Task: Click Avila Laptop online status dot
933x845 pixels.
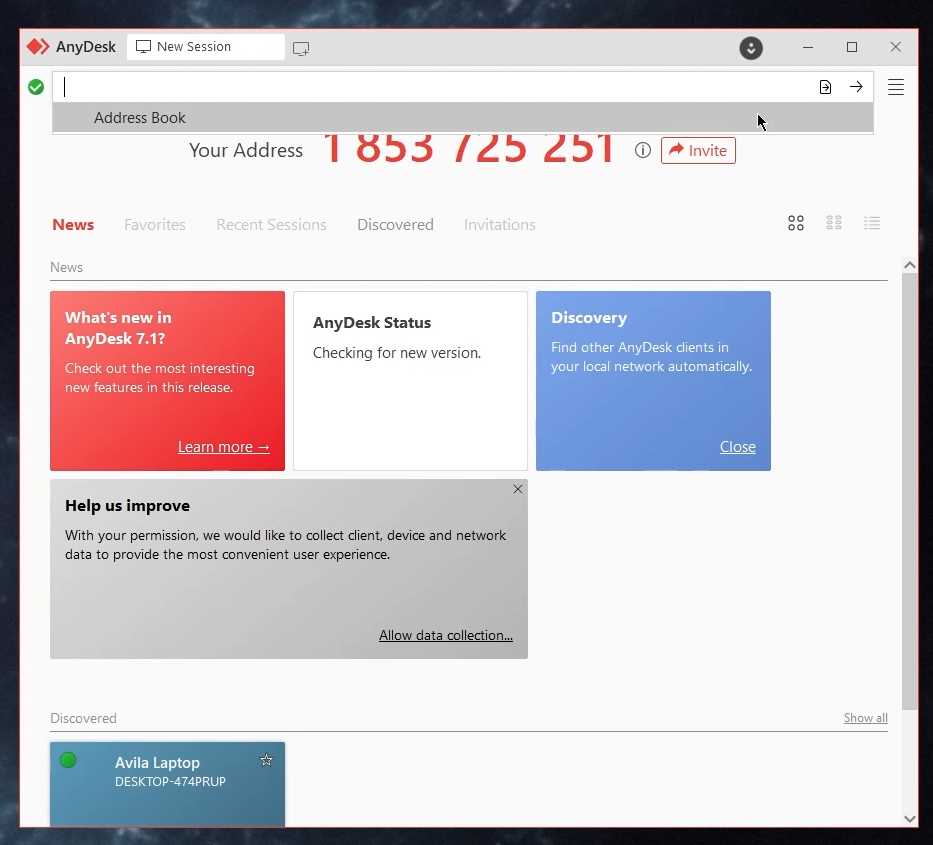Action: pos(68,760)
